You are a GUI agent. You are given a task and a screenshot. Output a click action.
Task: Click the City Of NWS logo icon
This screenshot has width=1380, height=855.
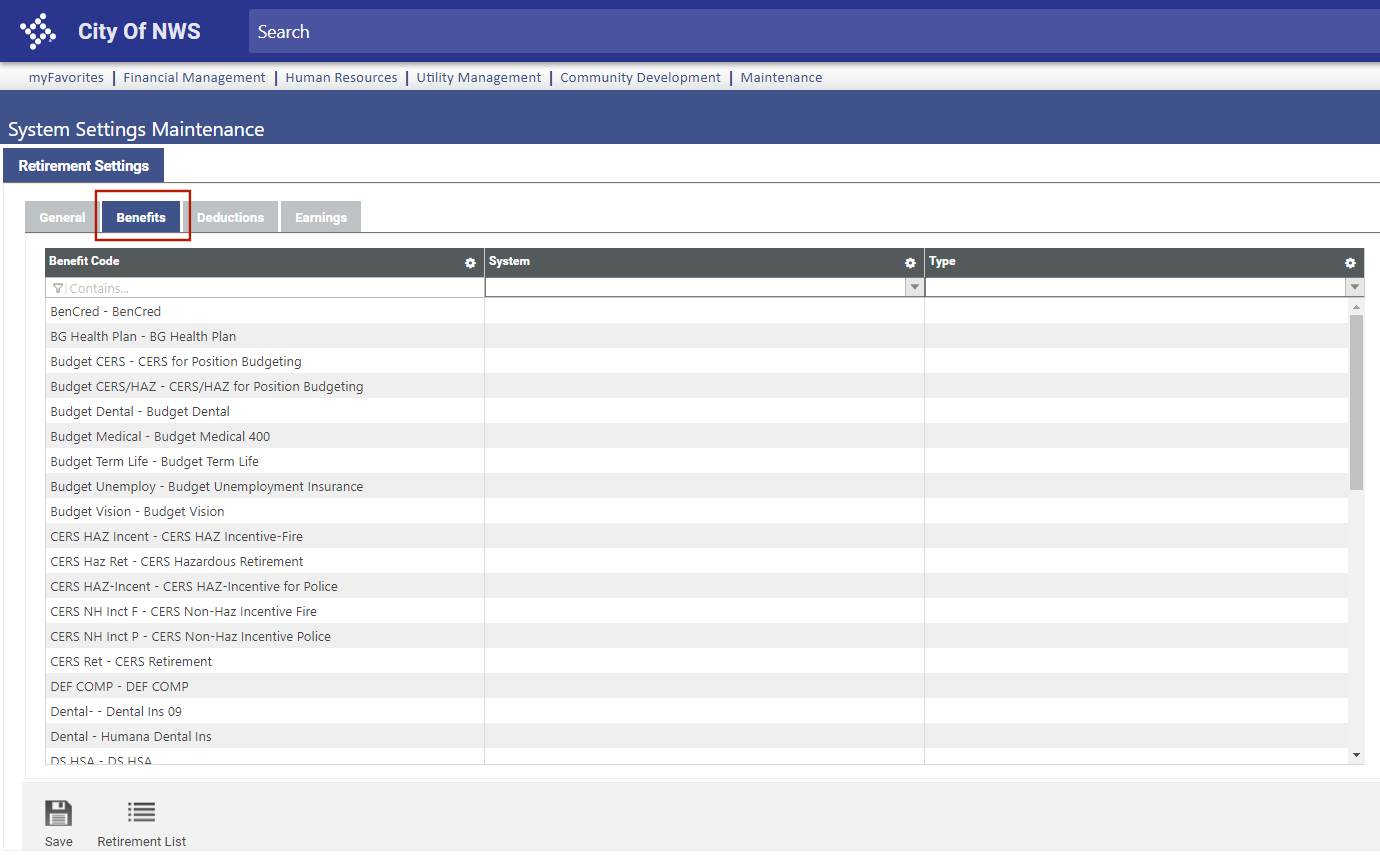[38, 31]
